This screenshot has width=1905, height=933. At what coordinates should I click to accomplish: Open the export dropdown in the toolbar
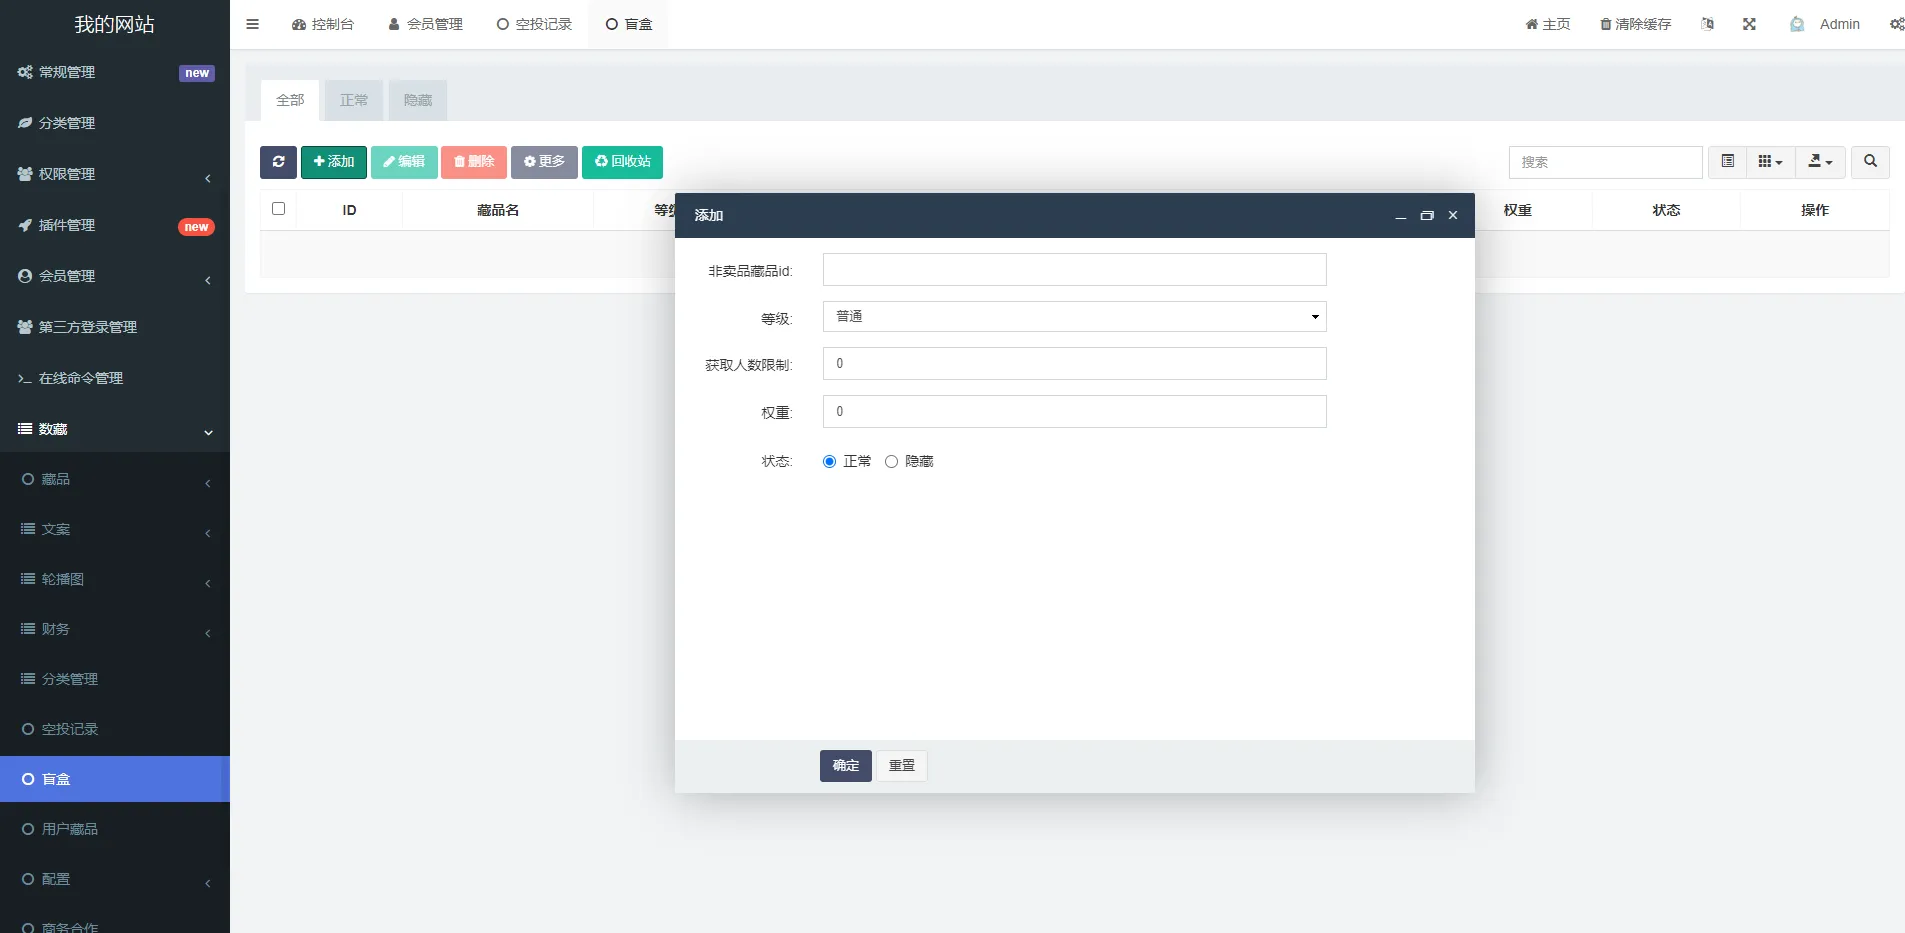pos(1820,162)
